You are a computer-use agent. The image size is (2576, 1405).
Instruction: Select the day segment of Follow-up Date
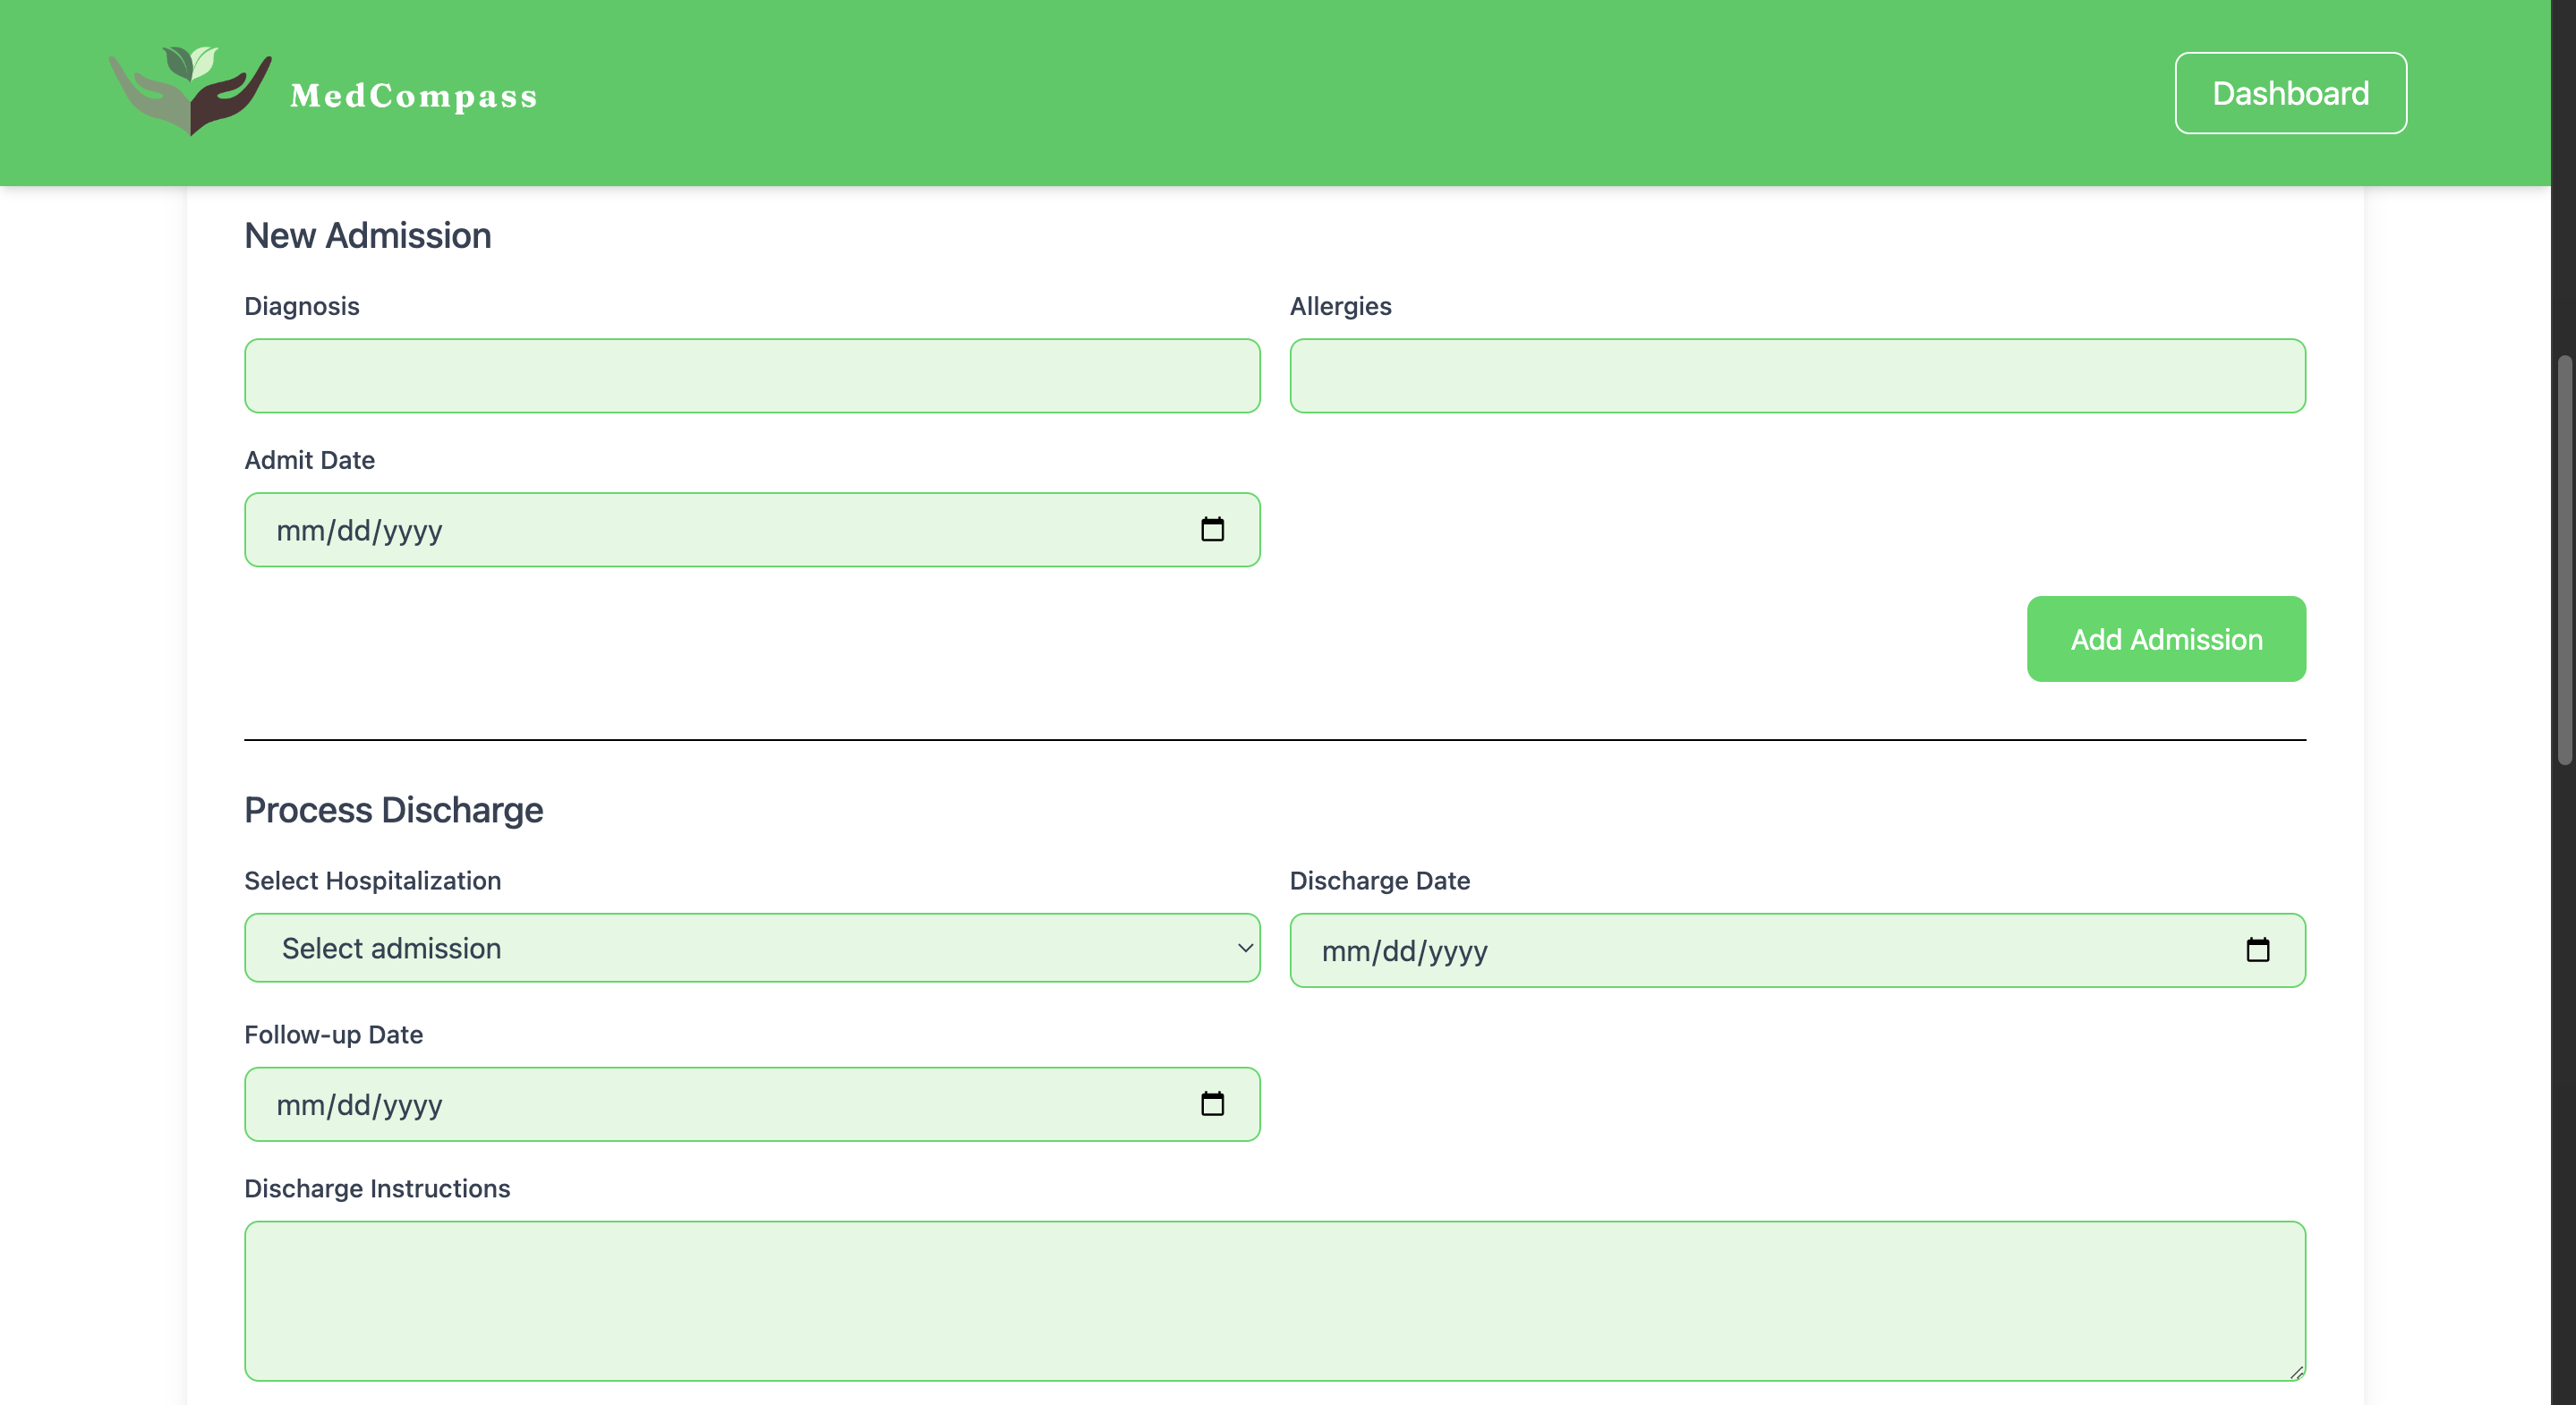click(354, 1106)
